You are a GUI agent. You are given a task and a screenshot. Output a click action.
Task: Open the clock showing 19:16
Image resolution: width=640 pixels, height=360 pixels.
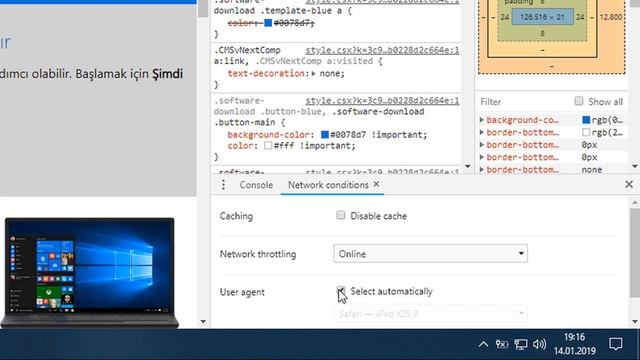coord(574,337)
